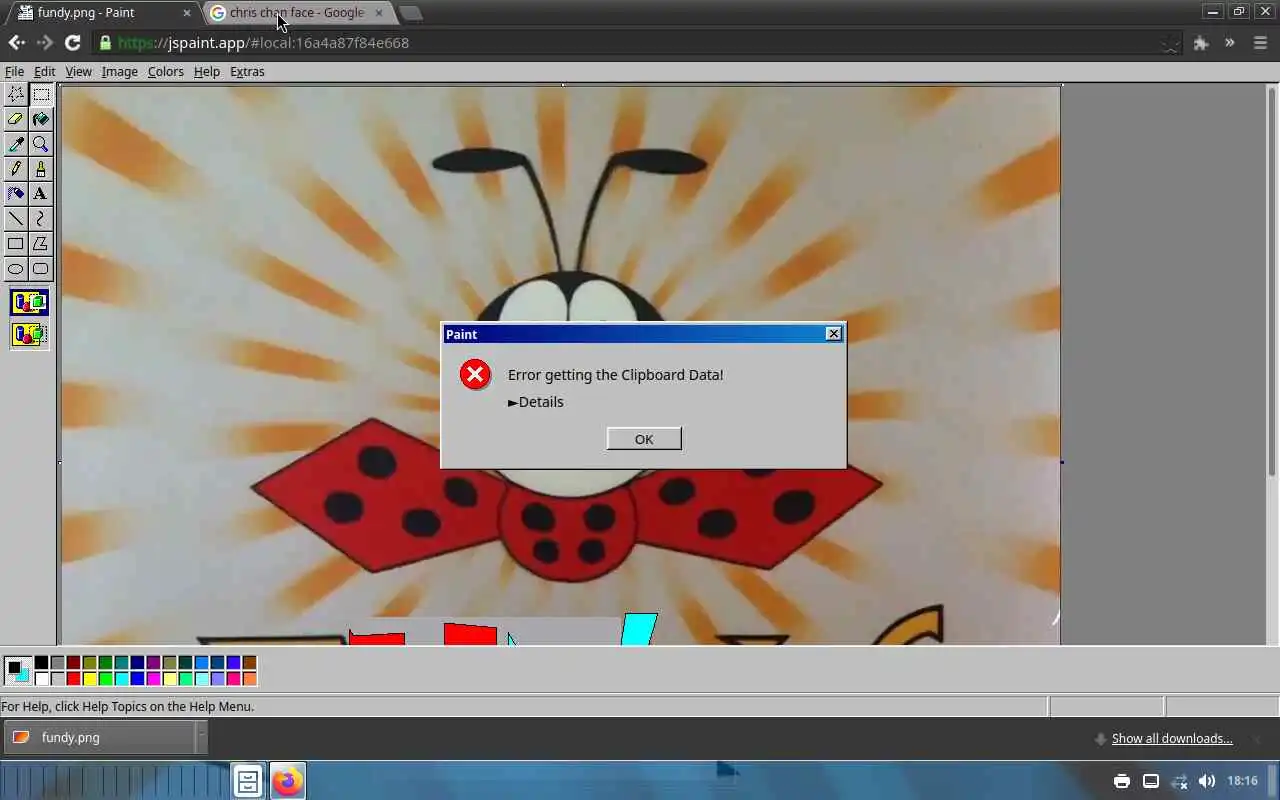1280x800 pixels.
Task: Click the 18:16 clock
Action: click(1242, 781)
